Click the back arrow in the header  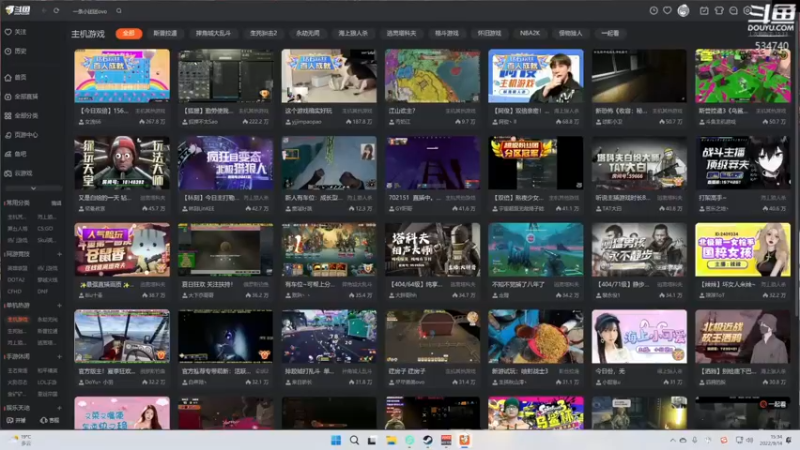tap(44, 11)
